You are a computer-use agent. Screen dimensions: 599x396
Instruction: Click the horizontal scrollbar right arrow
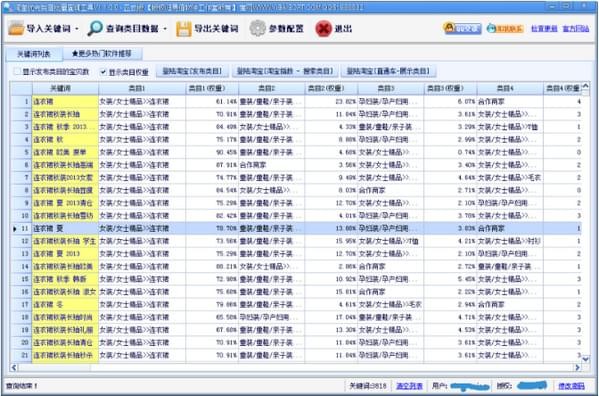coord(577,367)
